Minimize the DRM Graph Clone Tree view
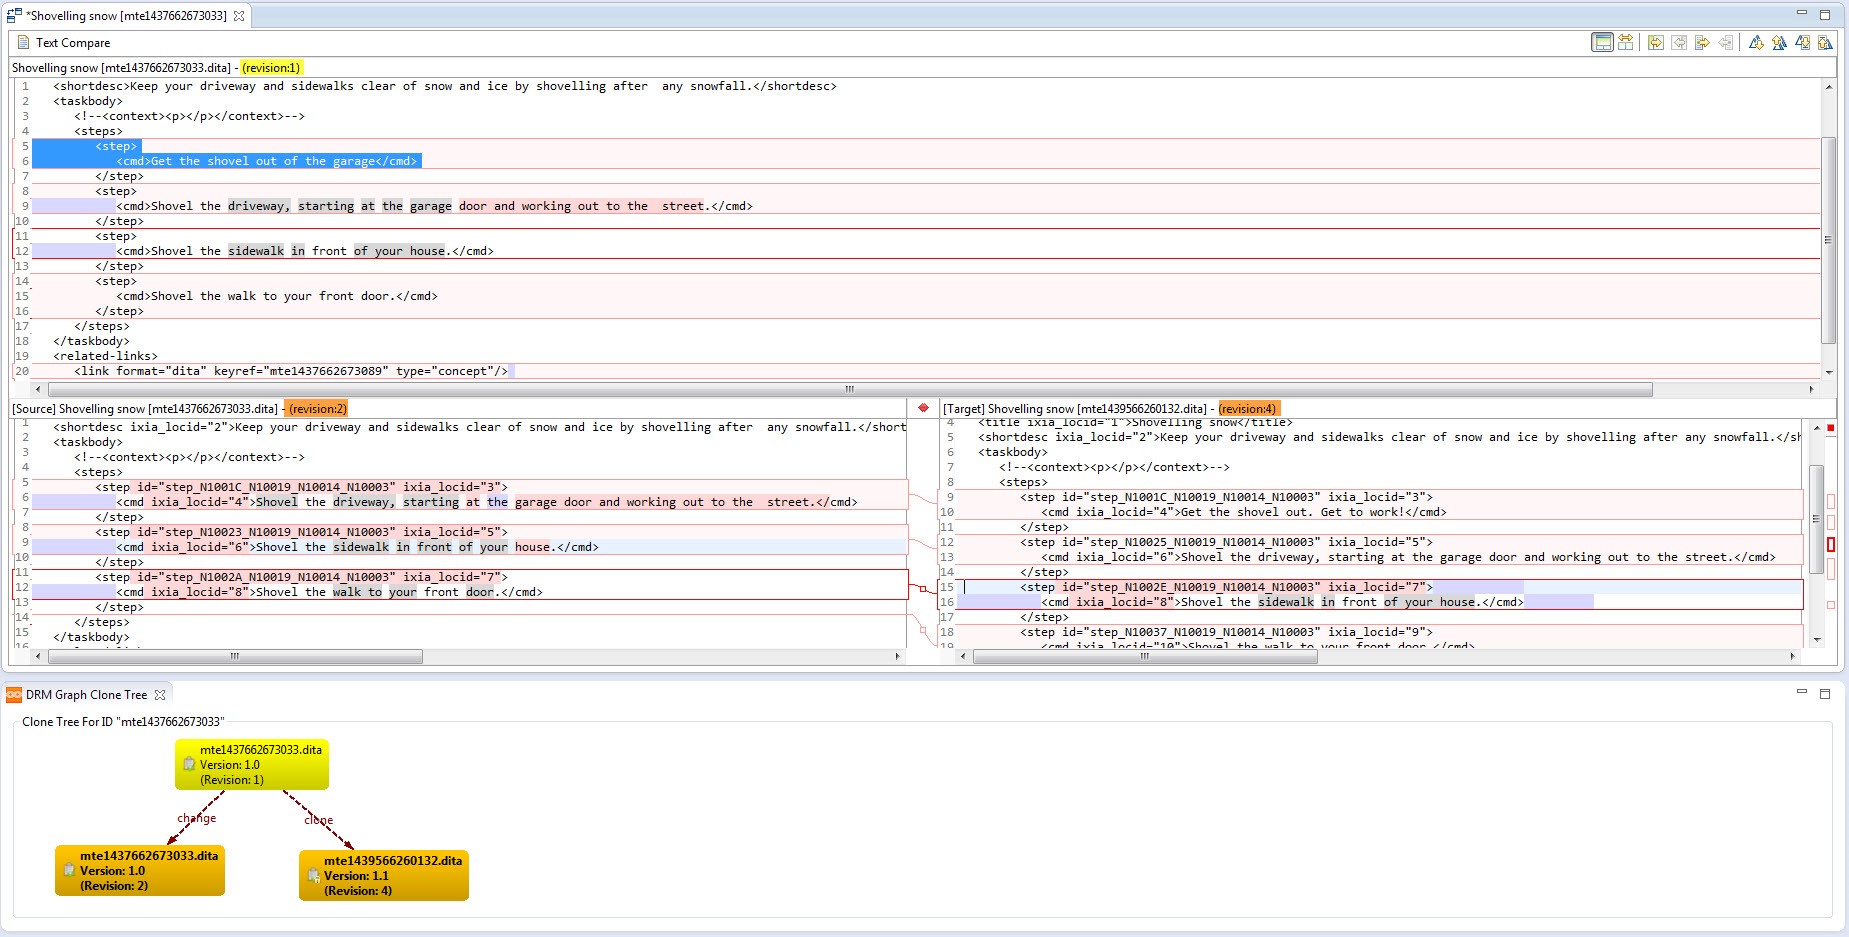Viewport: 1849px width, 937px height. [1802, 691]
